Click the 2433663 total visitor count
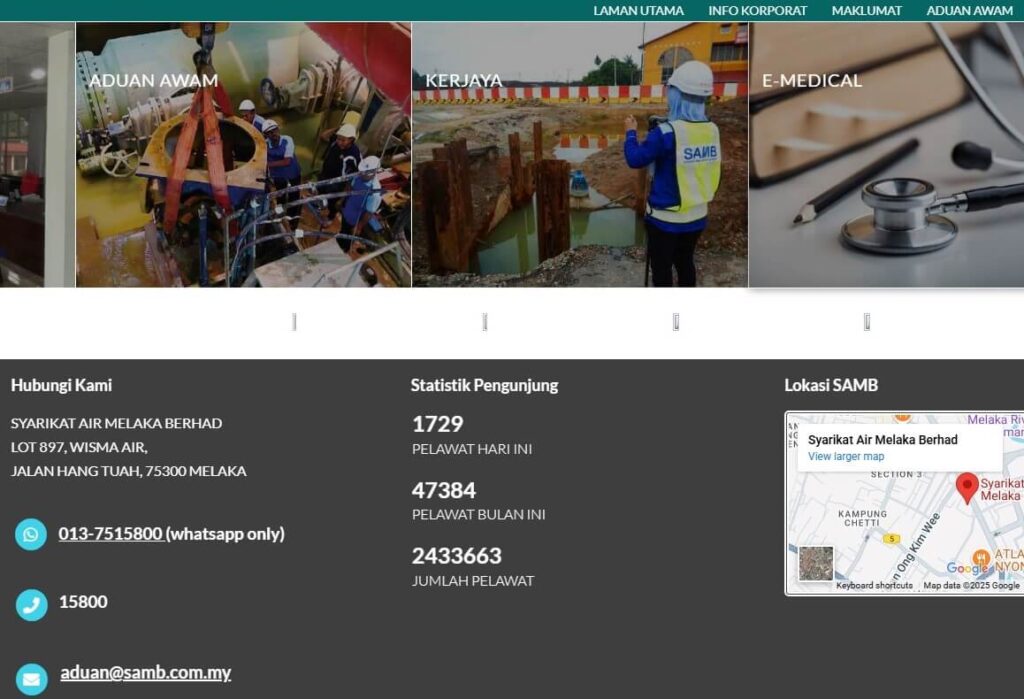 (456, 556)
